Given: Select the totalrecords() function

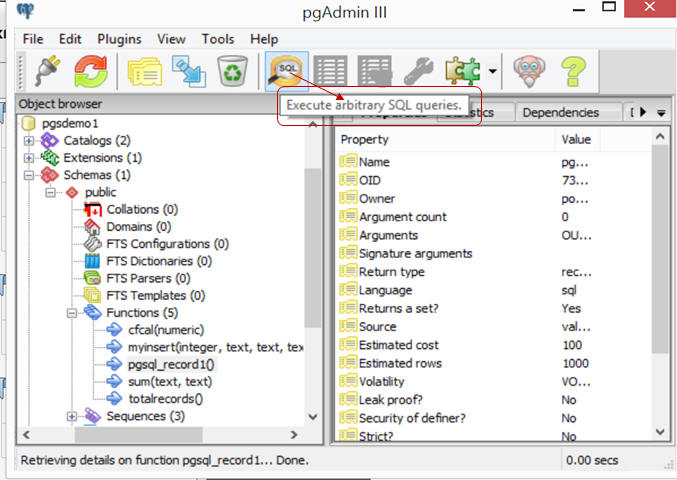Looking at the screenshot, I should coord(165,399).
